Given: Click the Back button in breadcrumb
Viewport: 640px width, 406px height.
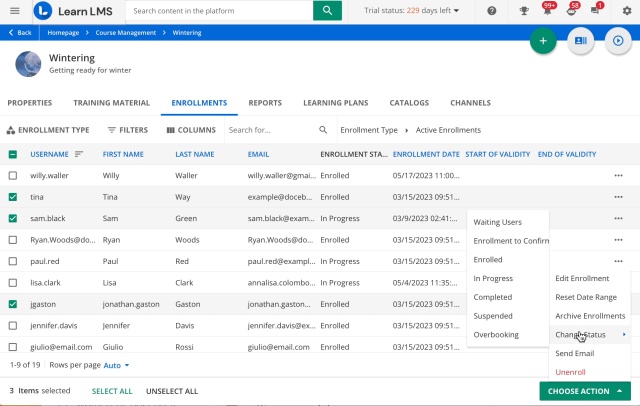Looking at the screenshot, I should [19, 32].
